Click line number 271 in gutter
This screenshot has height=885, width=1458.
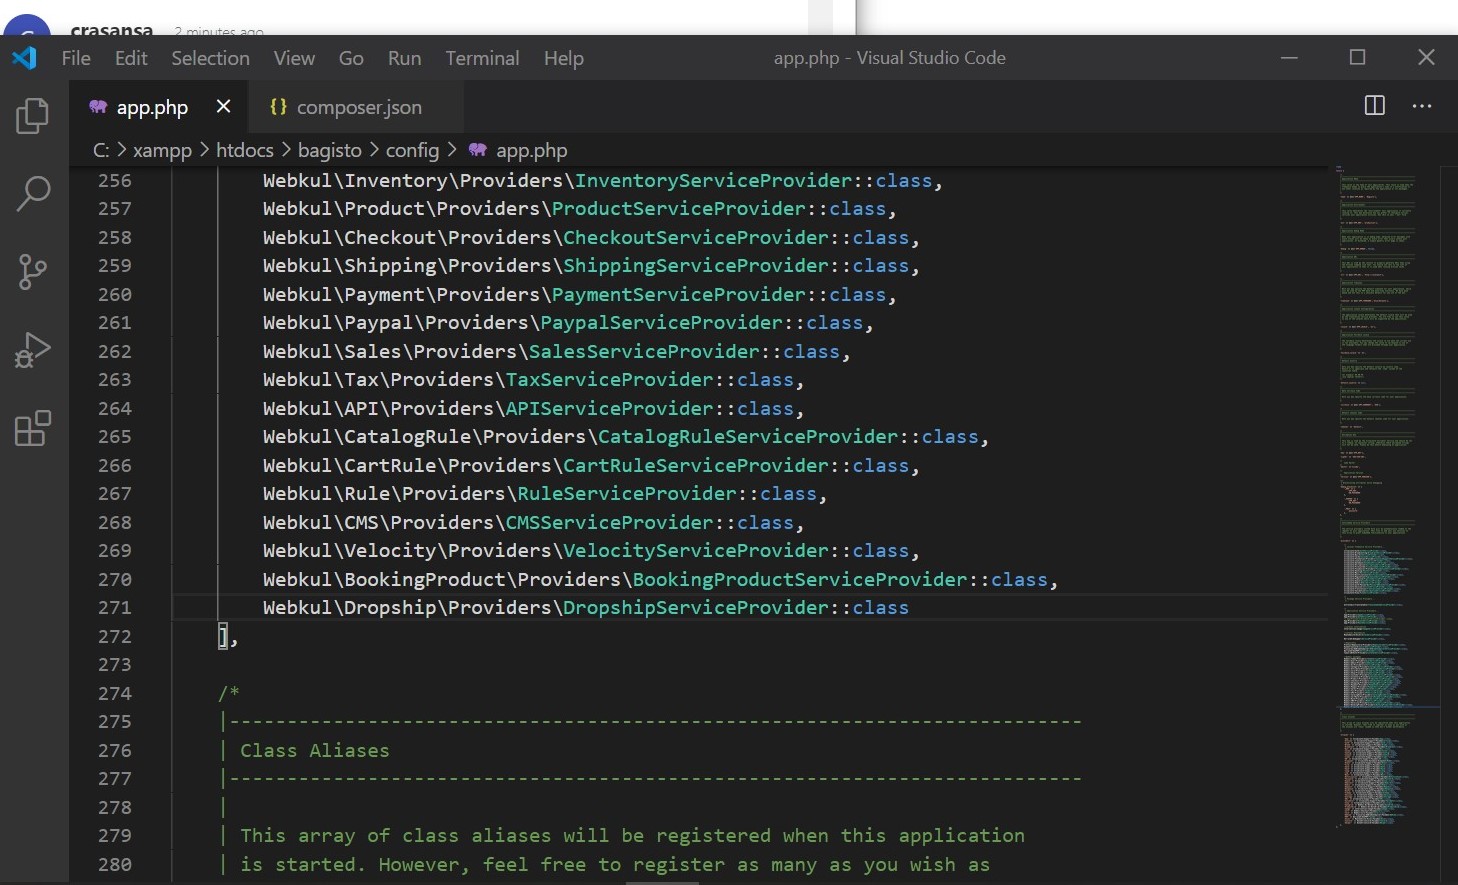pyautogui.click(x=114, y=607)
